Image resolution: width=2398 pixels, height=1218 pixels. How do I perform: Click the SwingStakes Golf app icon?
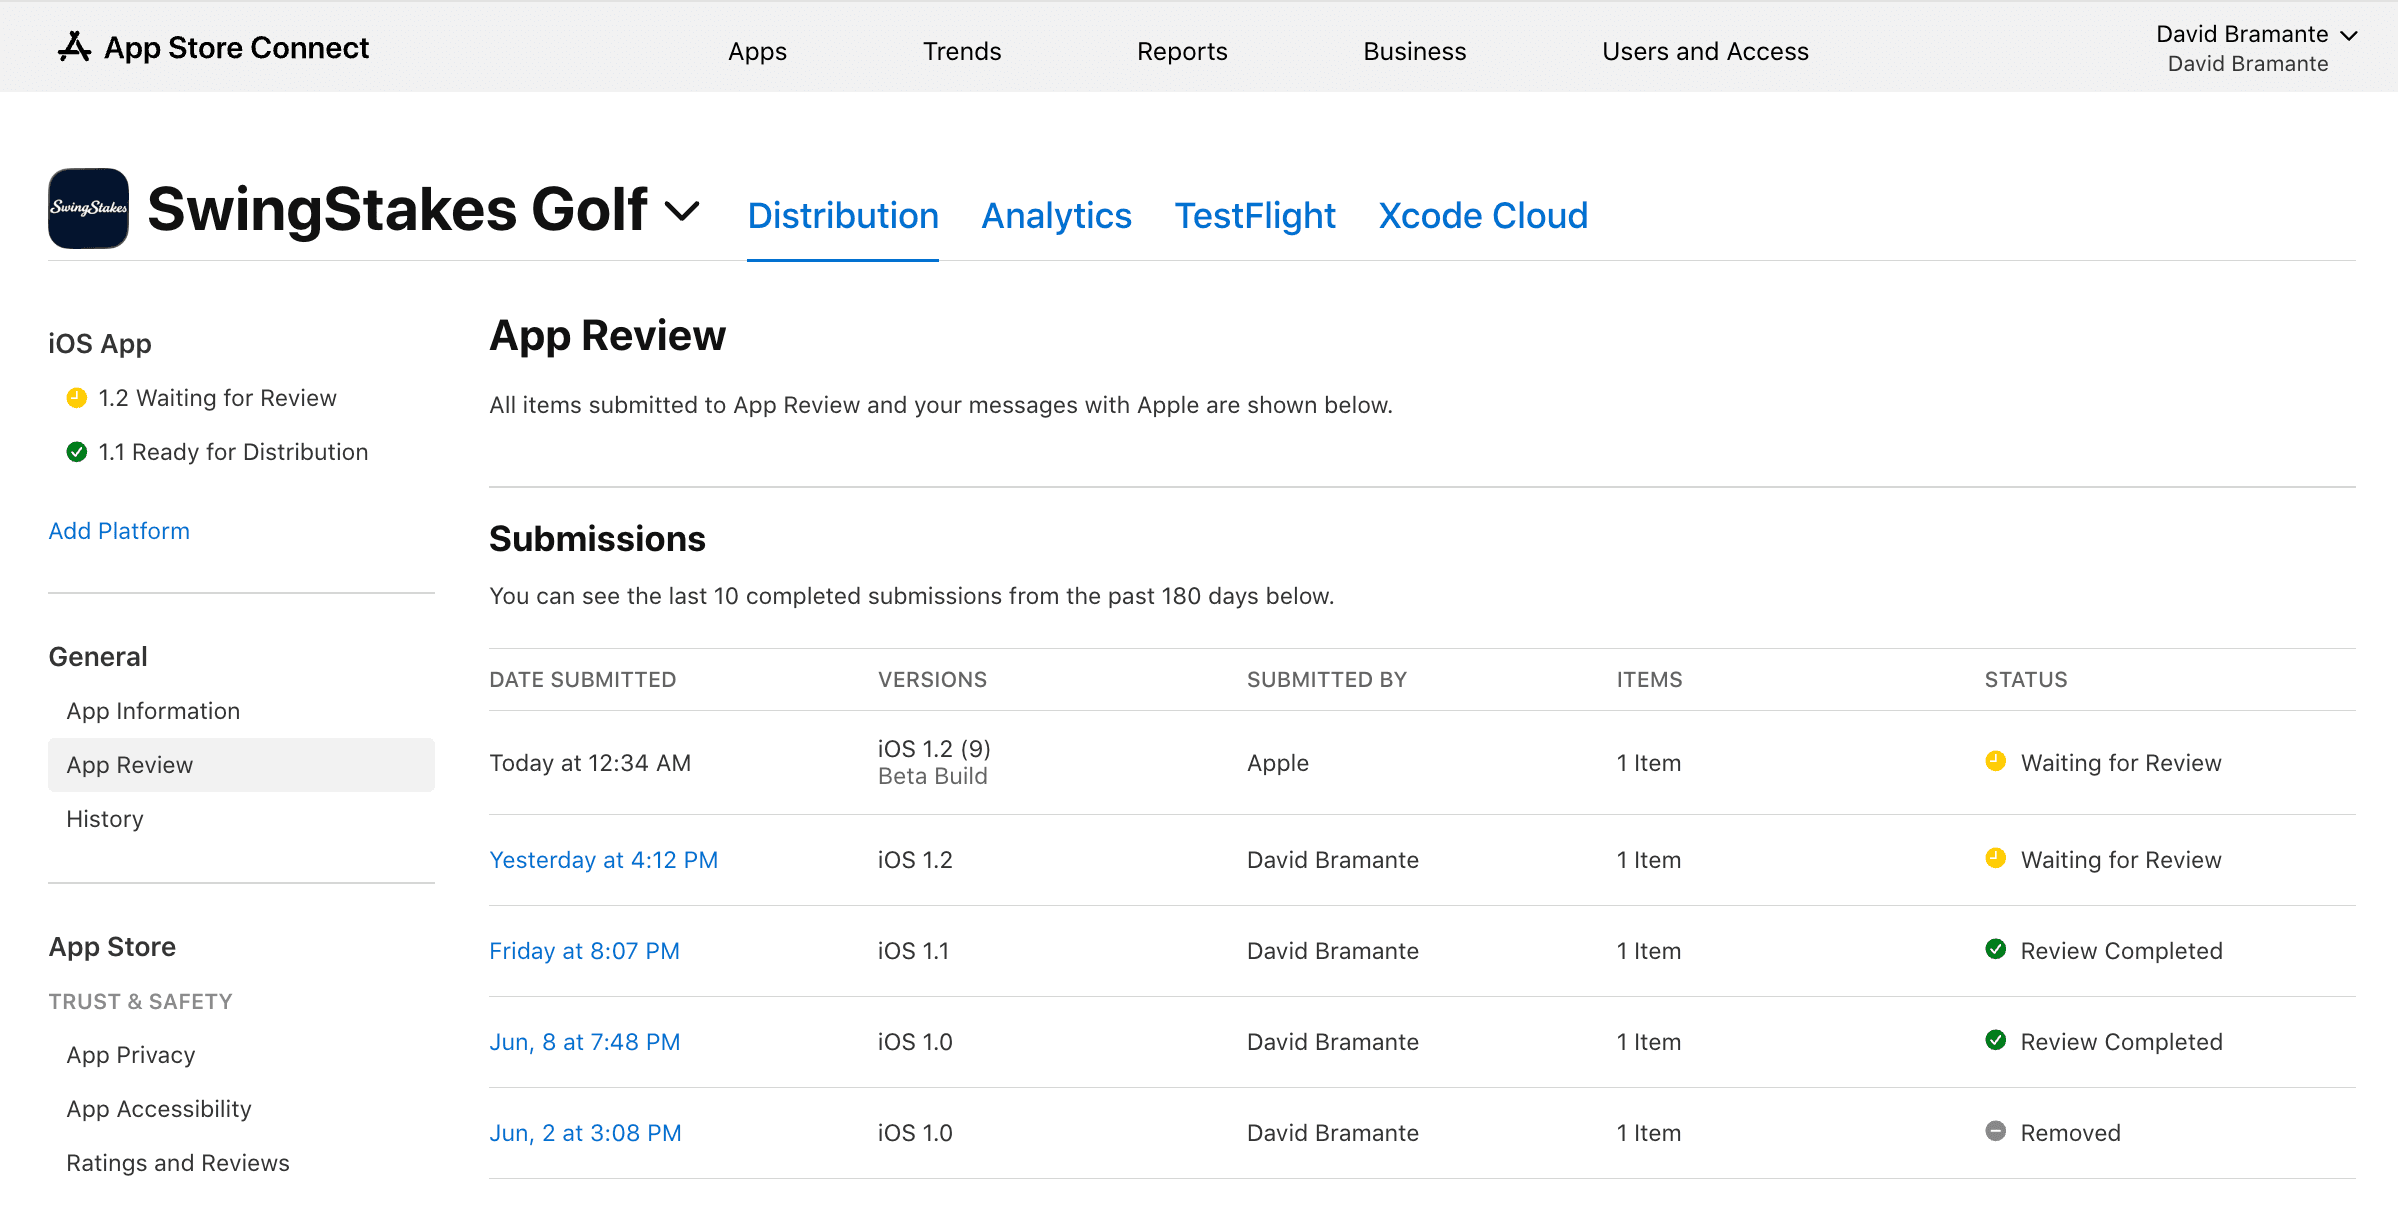88,208
